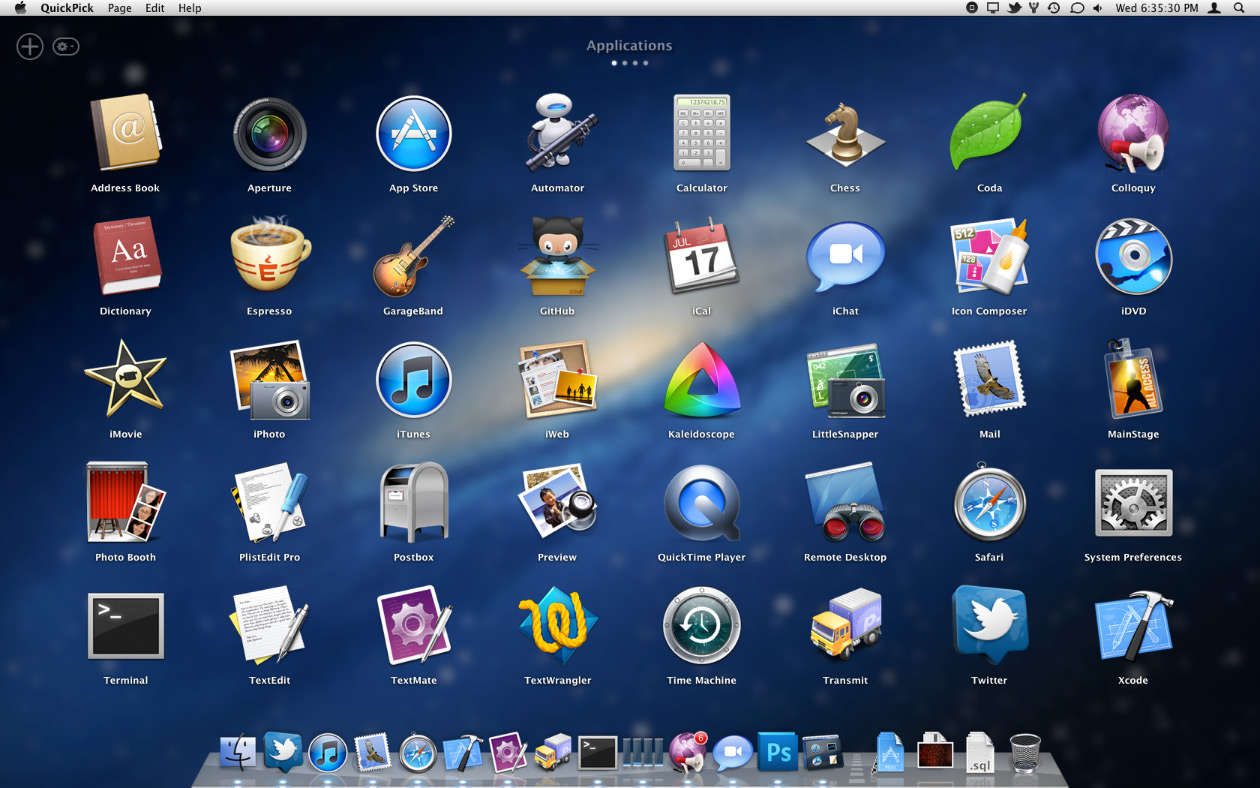
Task: Jump to the last page dot
Action: point(645,63)
